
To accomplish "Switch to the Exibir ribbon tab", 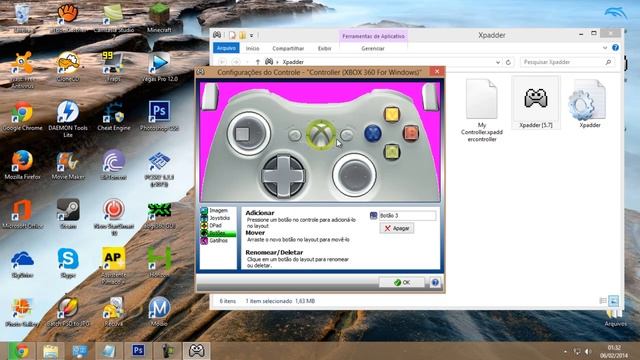I will (324, 48).
